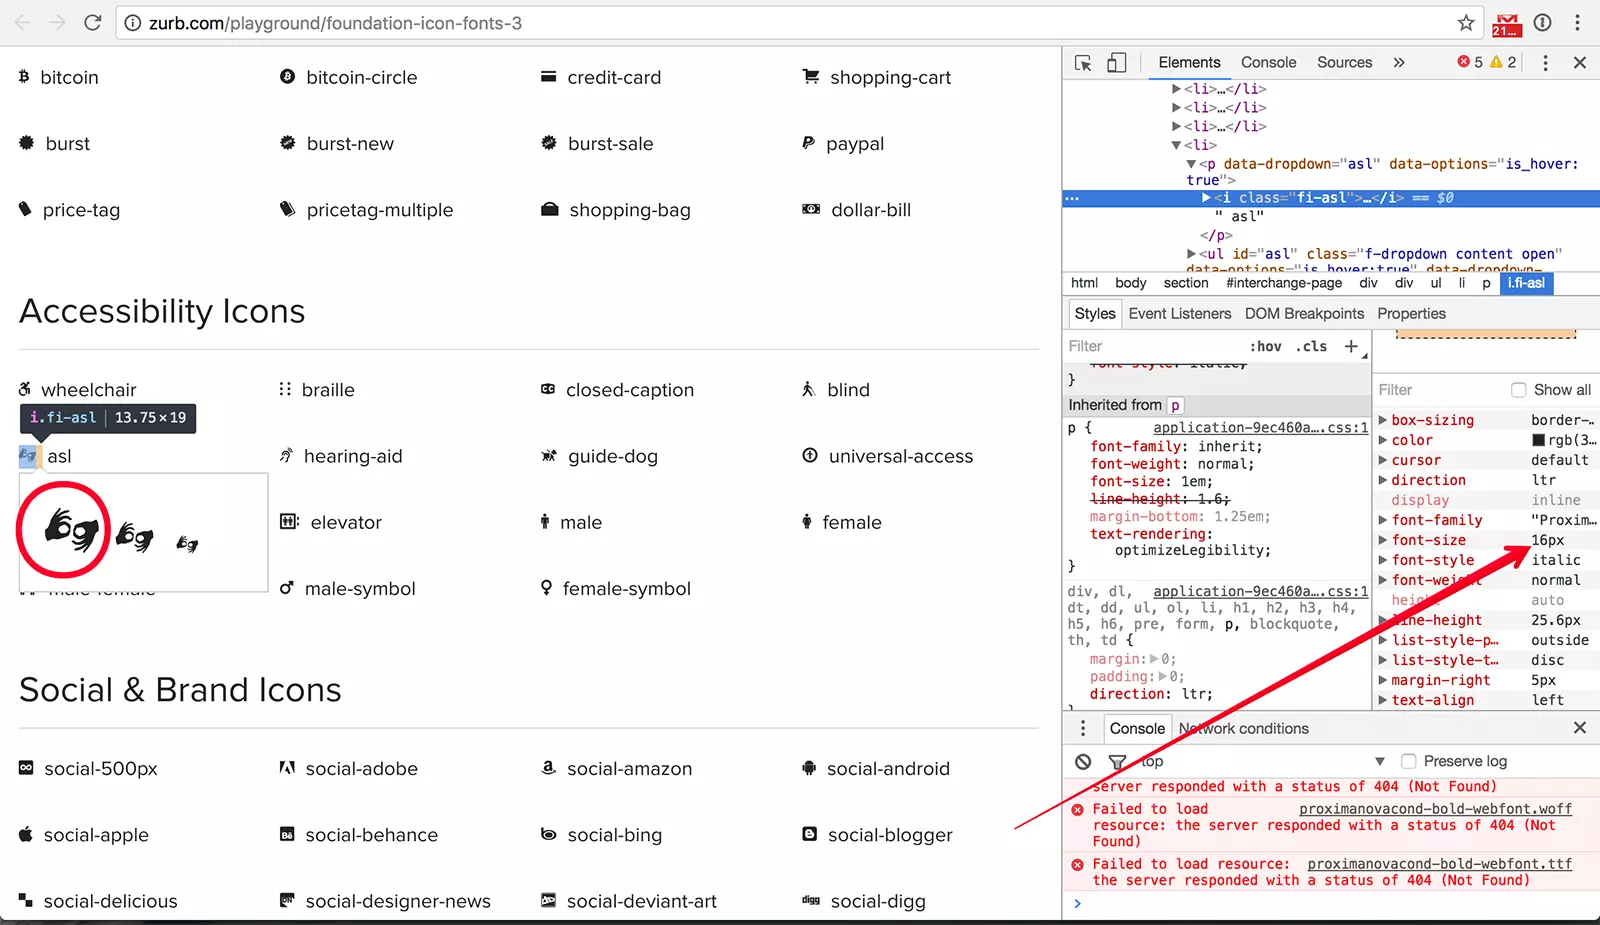Switch to the Console tab in DevTools

coord(1268,62)
